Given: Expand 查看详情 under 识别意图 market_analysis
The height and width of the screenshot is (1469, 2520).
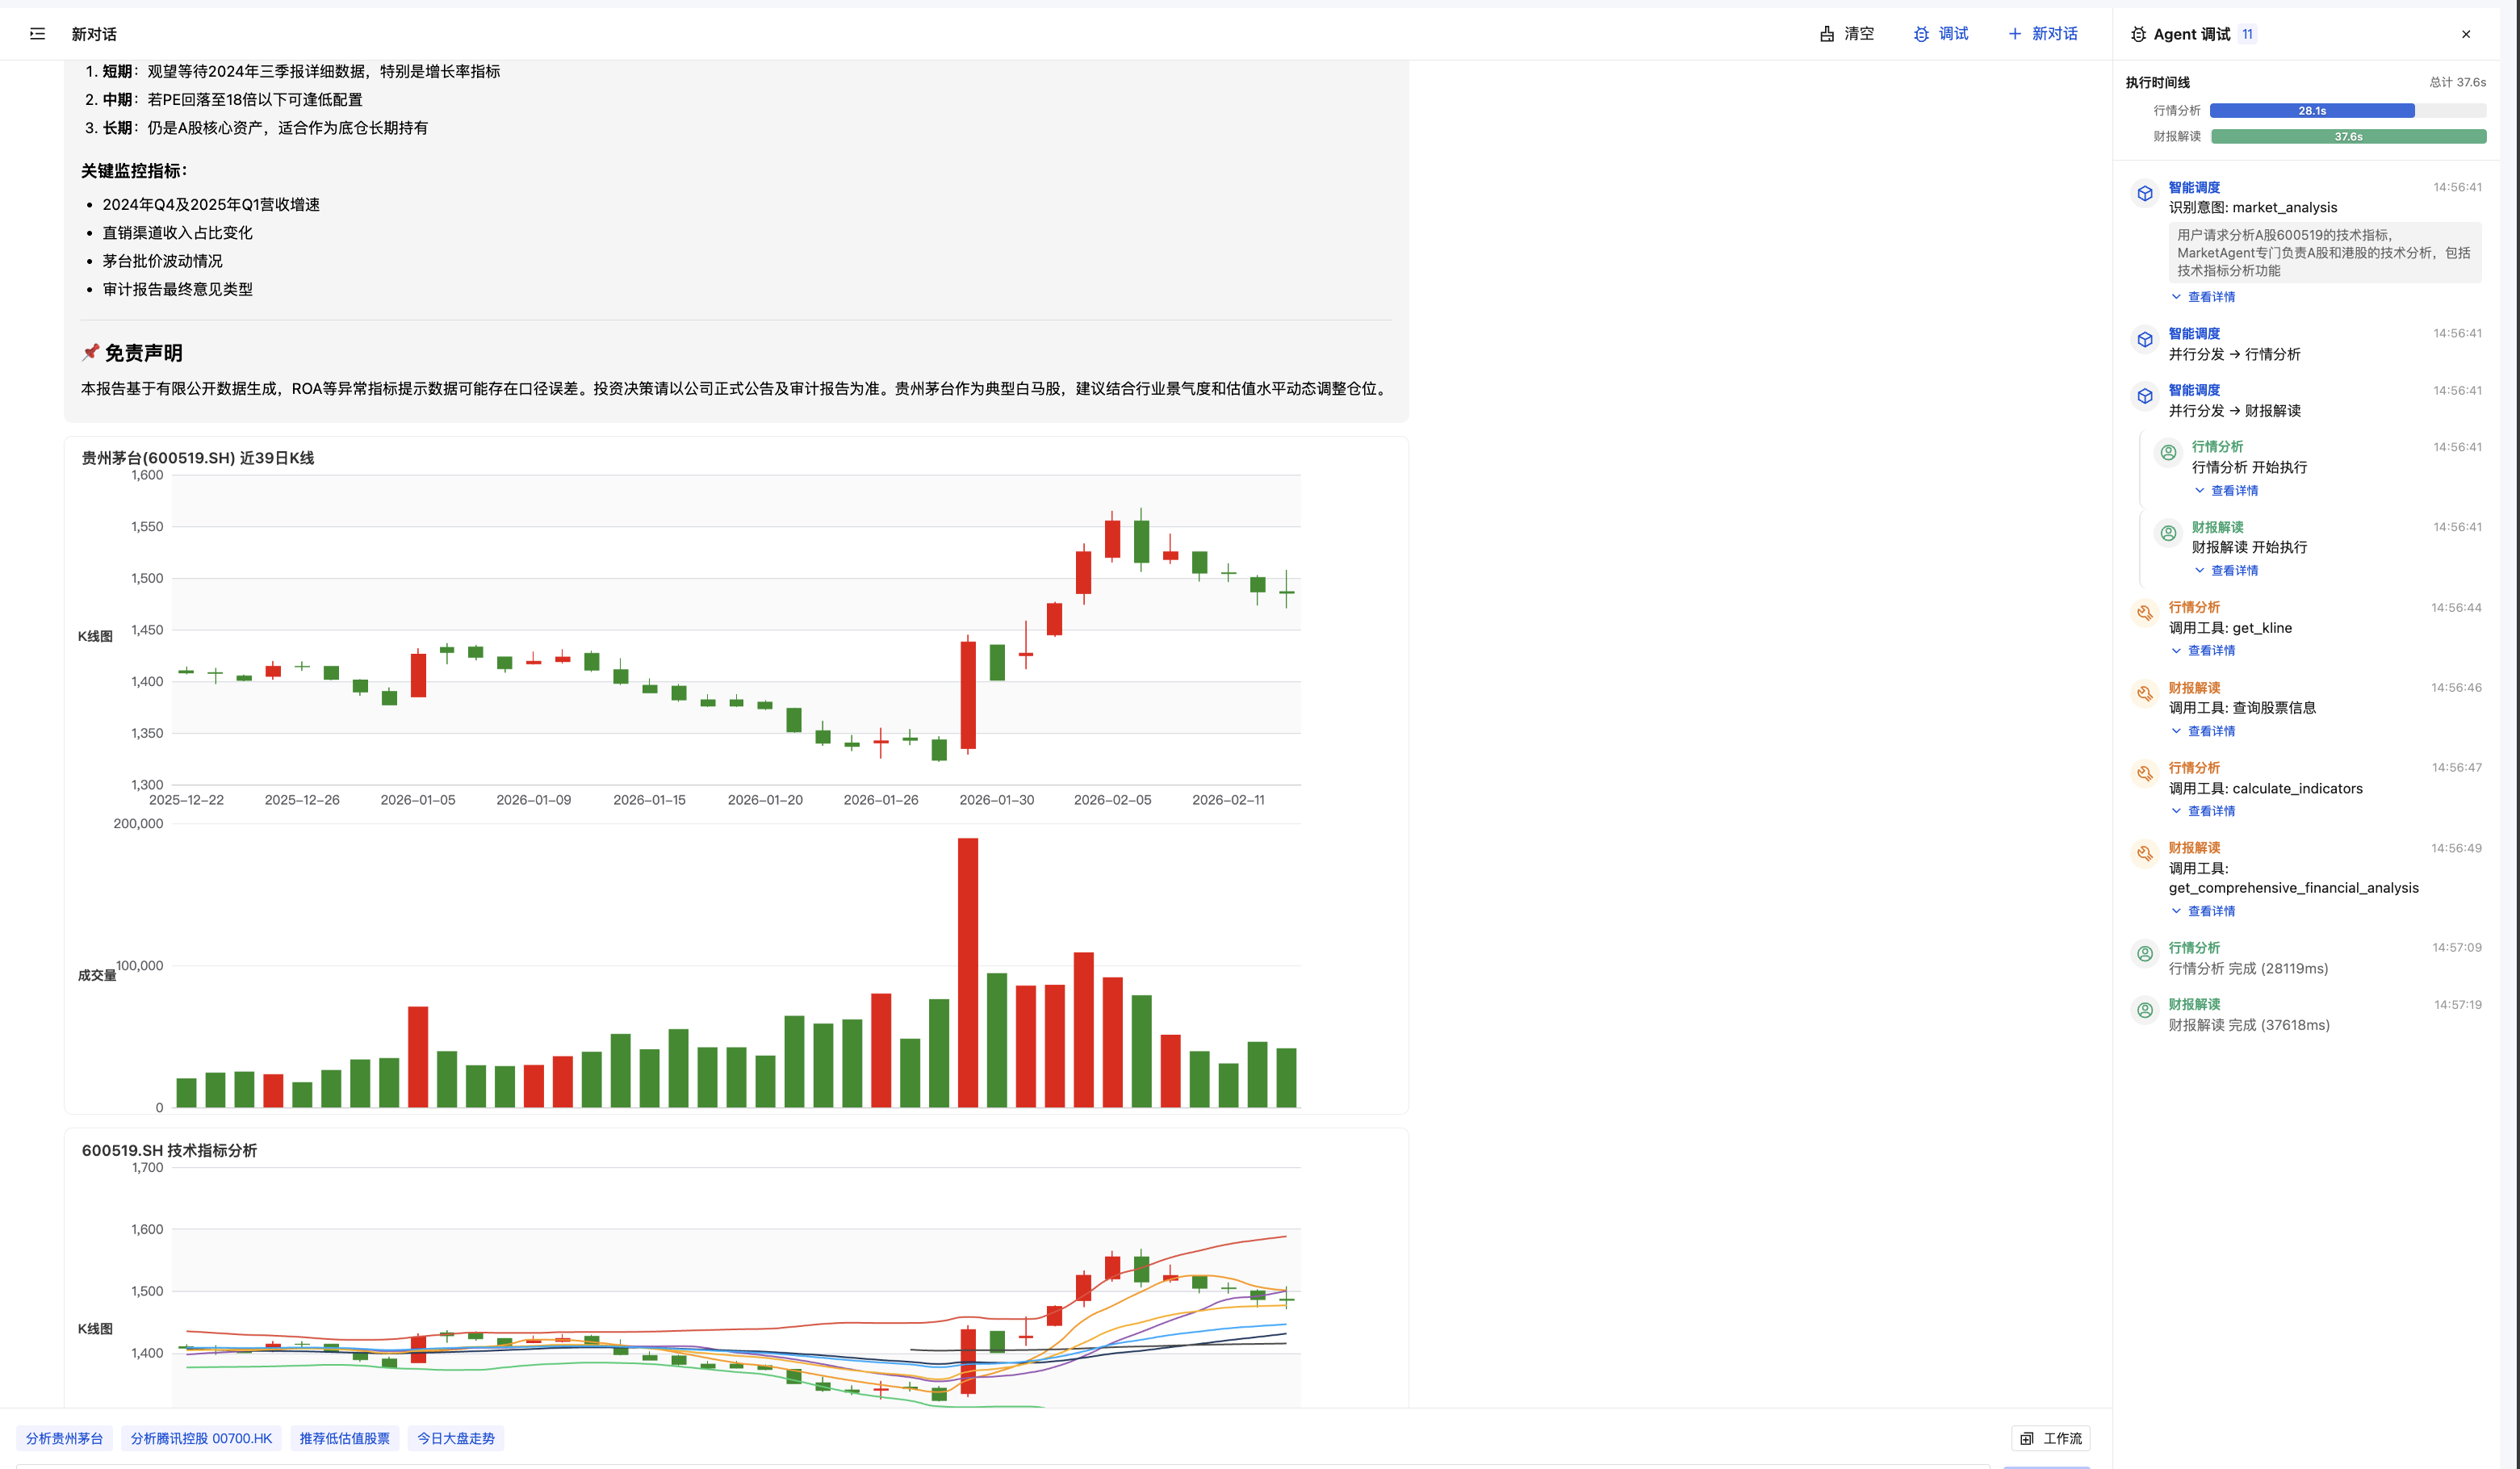Looking at the screenshot, I should click(x=2203, y=297).
